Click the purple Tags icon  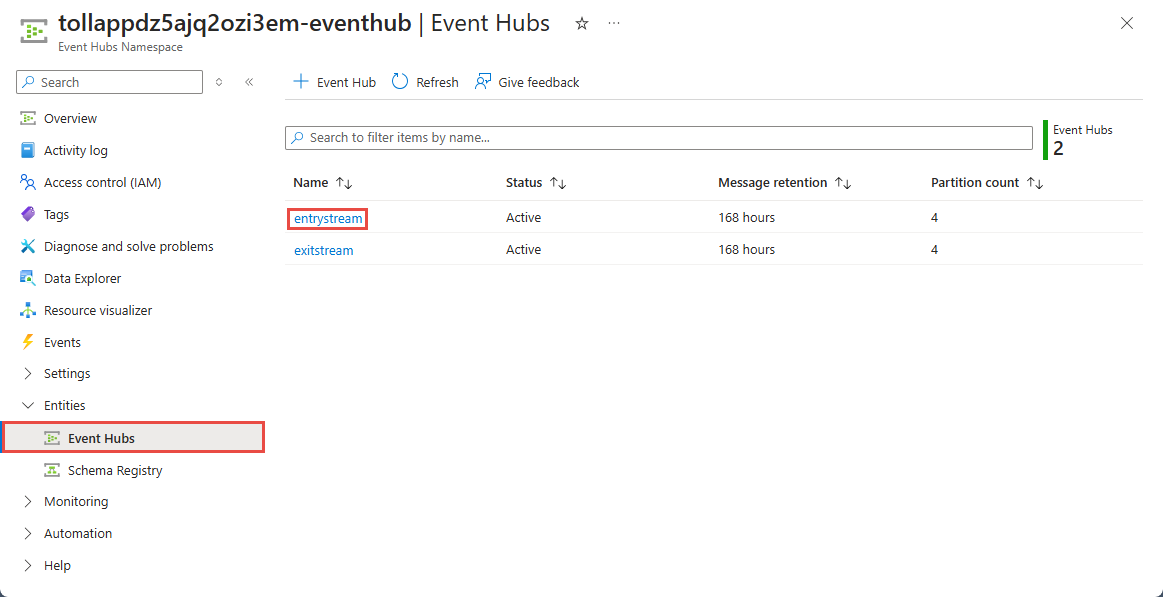pyautogui.click(x=28, y=214)
